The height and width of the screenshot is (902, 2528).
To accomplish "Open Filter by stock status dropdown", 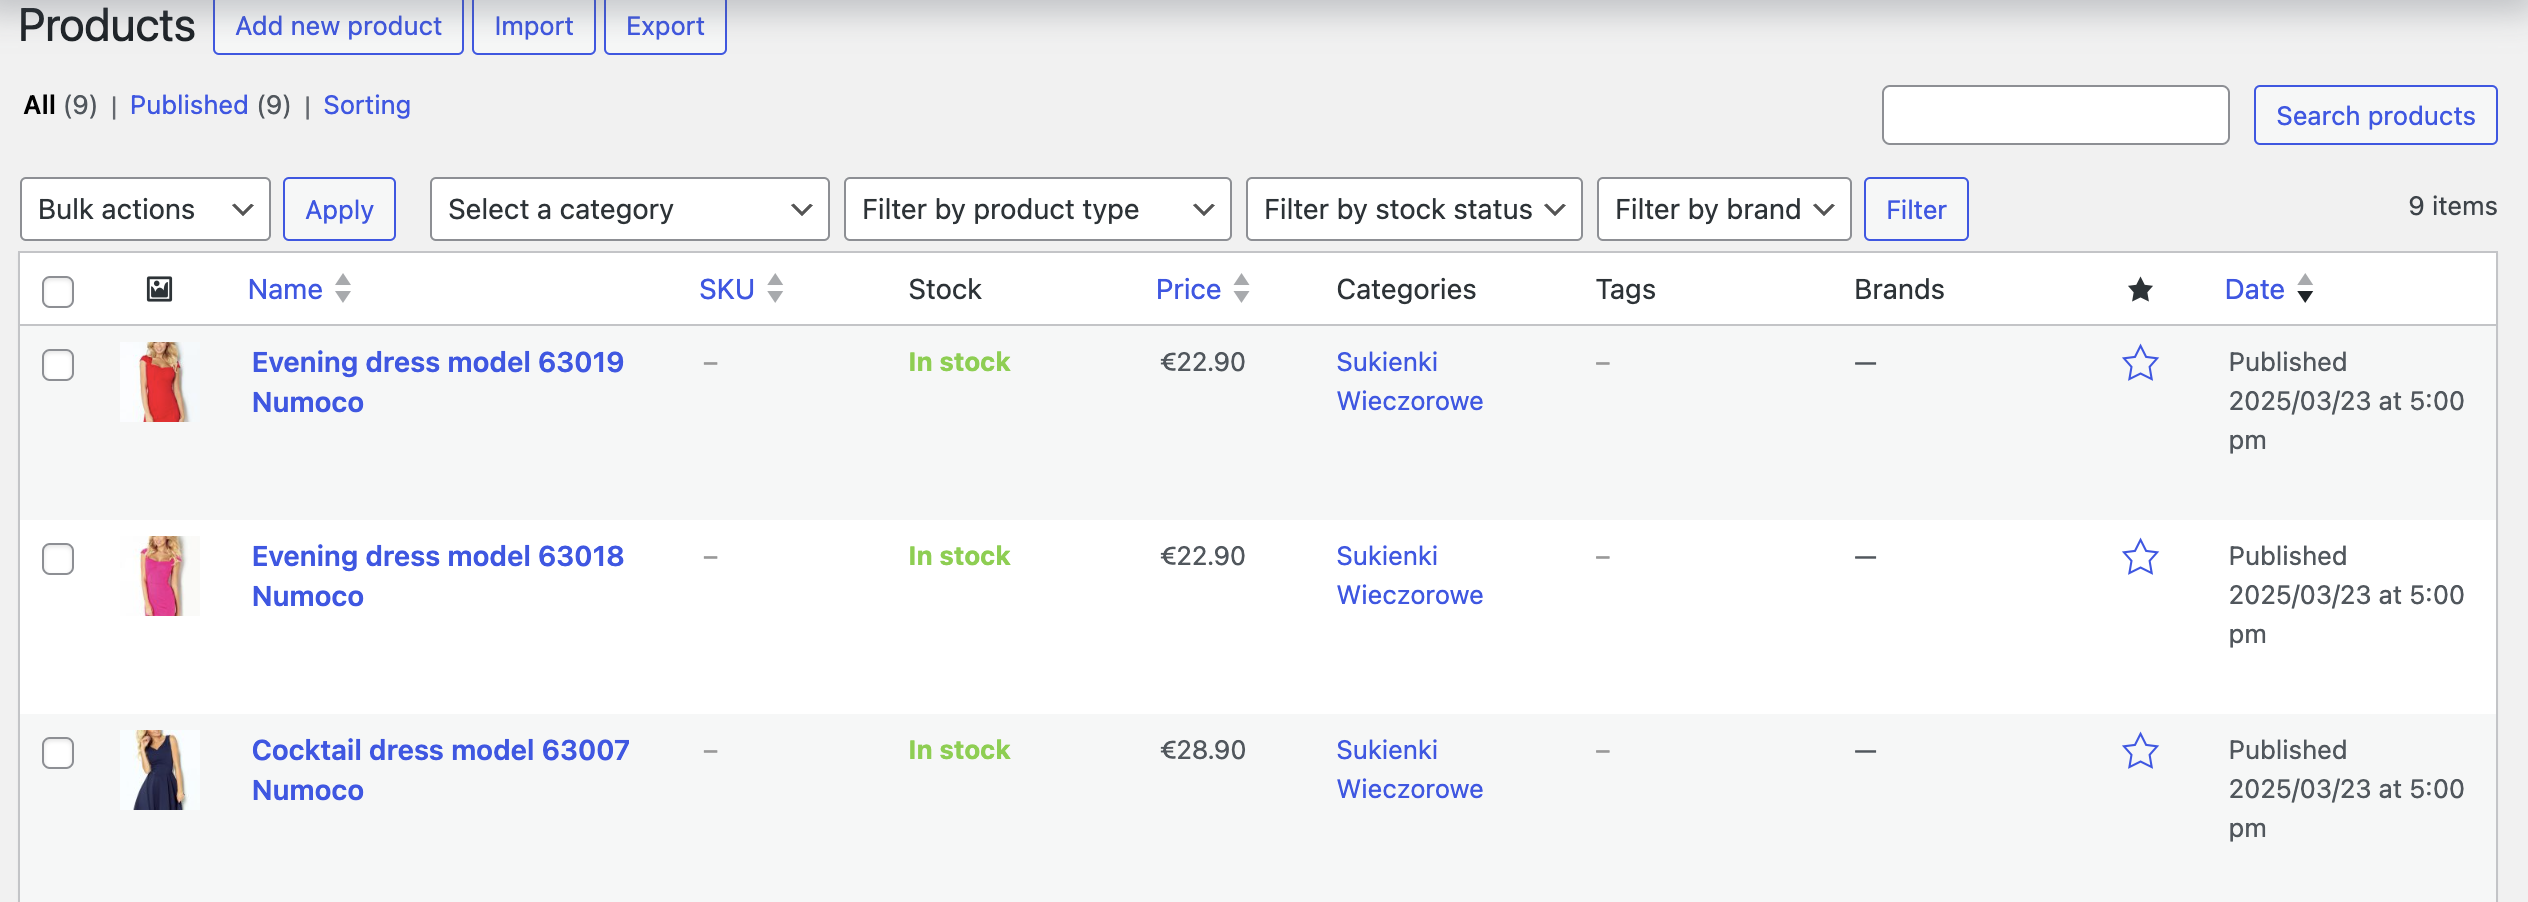I will [x=1414, y=209].
